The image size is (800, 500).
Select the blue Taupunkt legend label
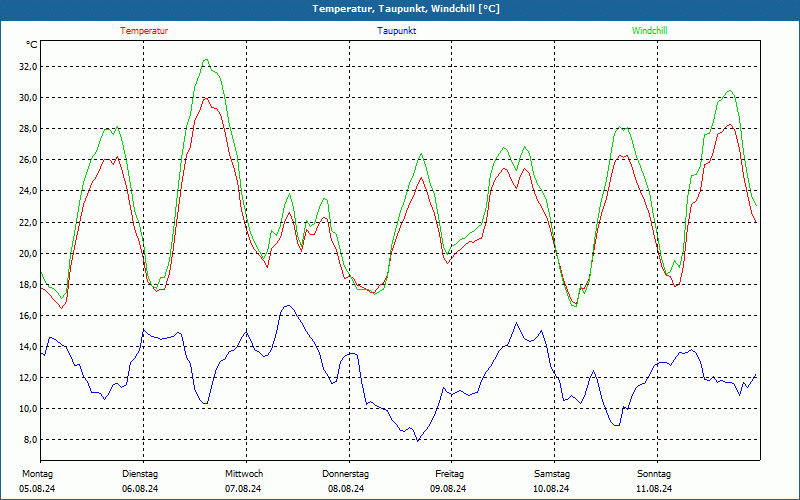(x=397, y=31)
